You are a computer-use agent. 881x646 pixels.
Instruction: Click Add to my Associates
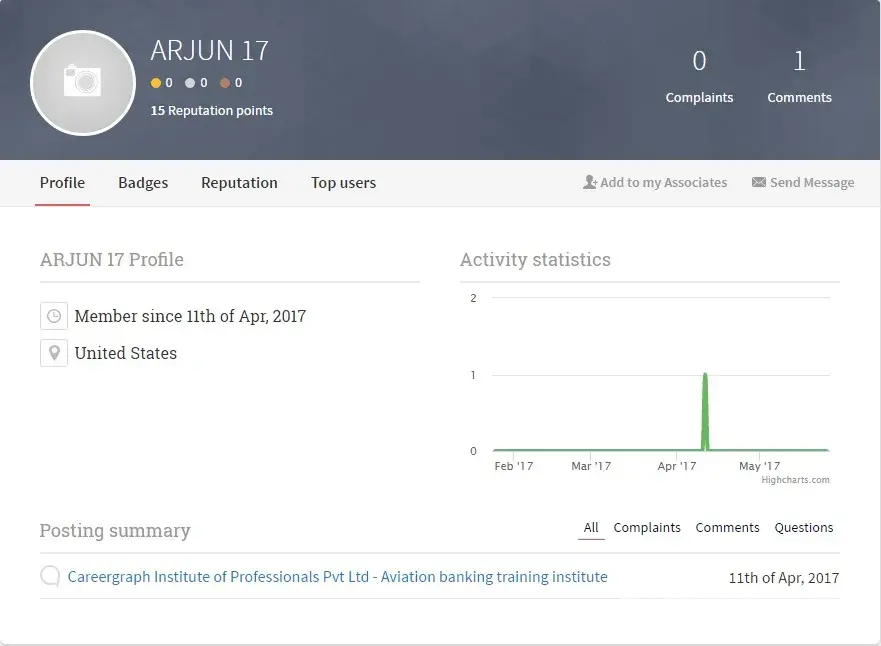[x=655, y=183]
